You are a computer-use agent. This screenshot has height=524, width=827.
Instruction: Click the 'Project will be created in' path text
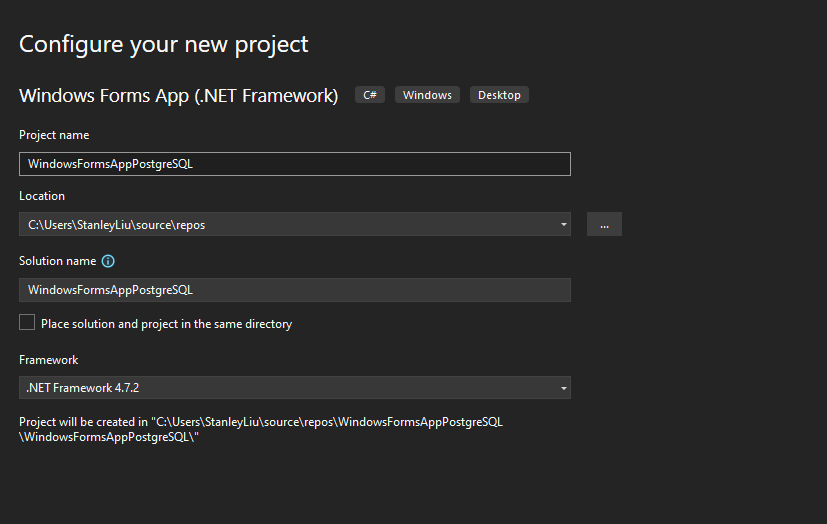click(x=260, y=429)
